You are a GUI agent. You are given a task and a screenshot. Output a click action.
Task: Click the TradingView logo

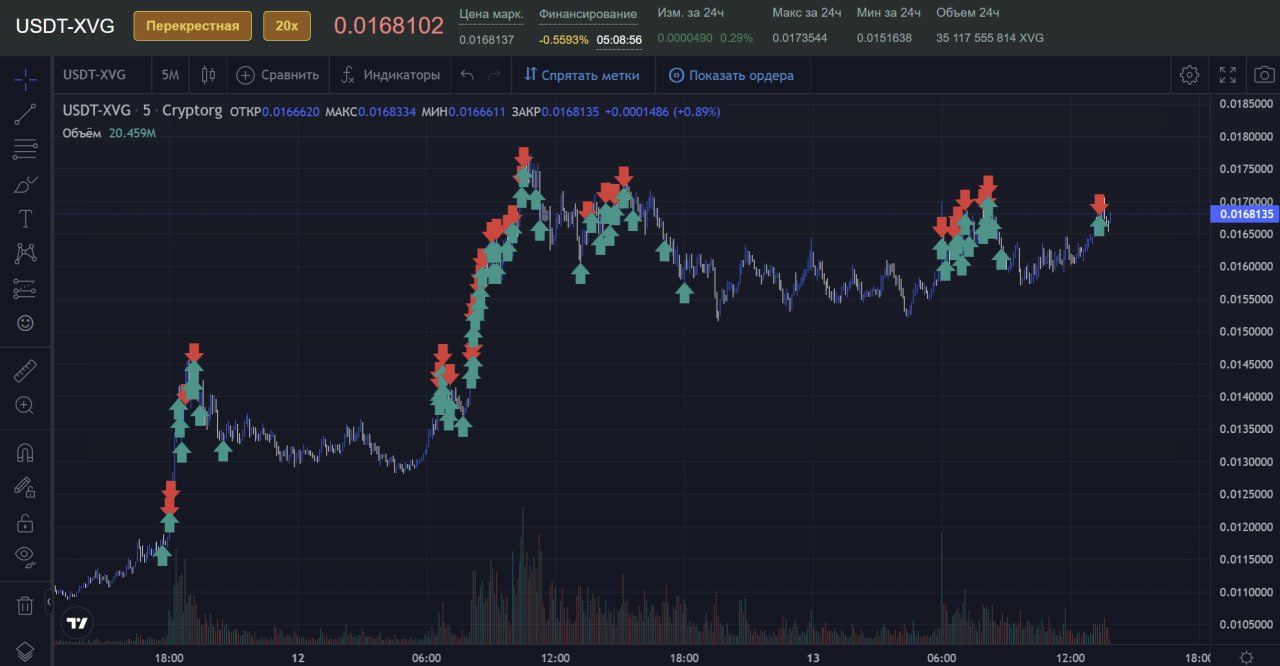point(77,622)
